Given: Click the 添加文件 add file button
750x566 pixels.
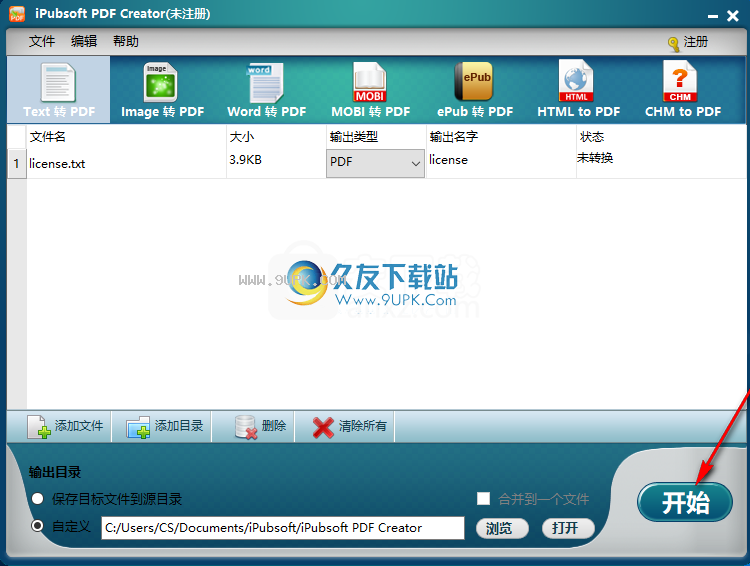Looking at the screenshot, I should [66, 426].
